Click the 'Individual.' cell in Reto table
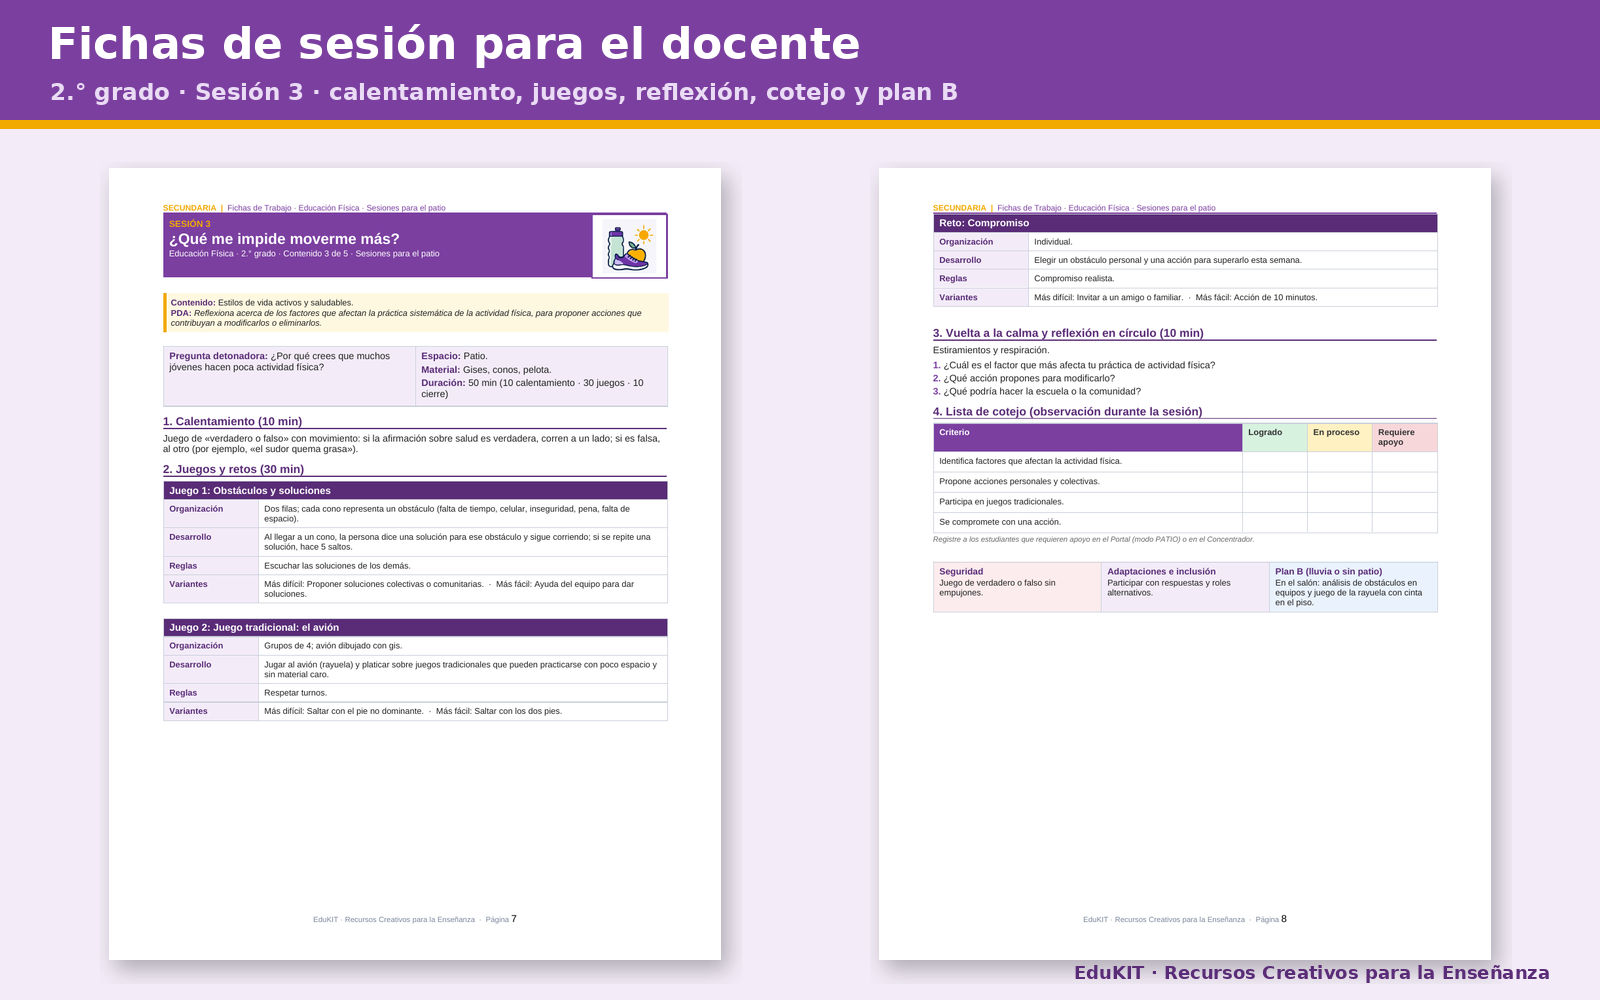Image resolution: width=1600 pixels, height=1000 pixels. pos(1233,242)
